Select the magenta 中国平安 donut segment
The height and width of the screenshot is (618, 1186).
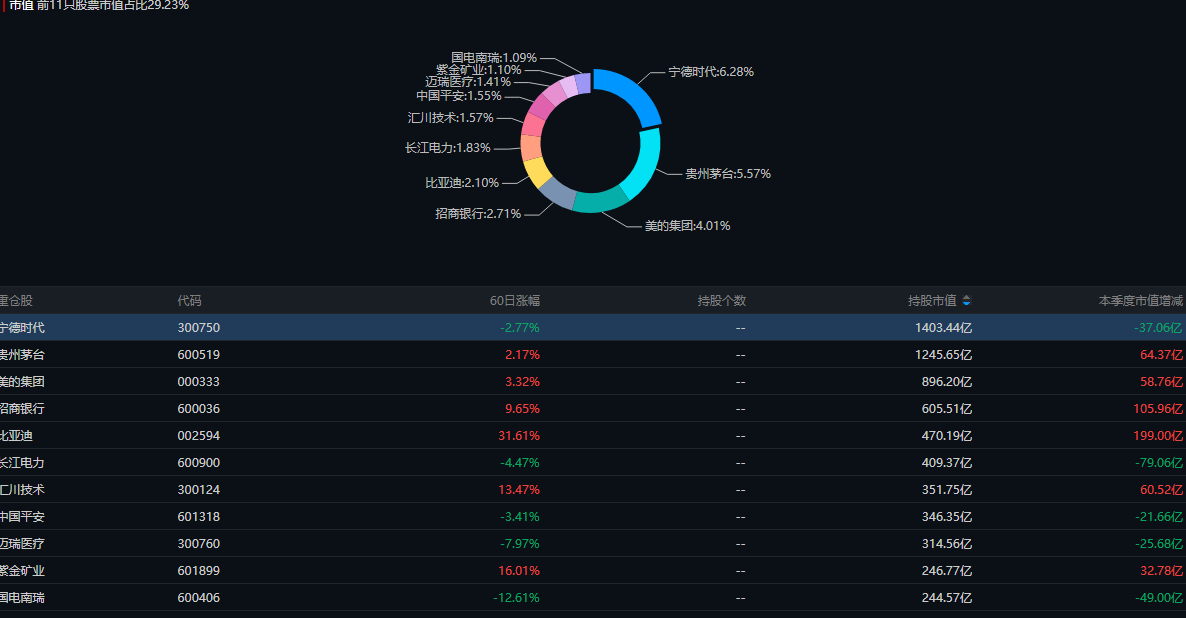pos(542,107)
